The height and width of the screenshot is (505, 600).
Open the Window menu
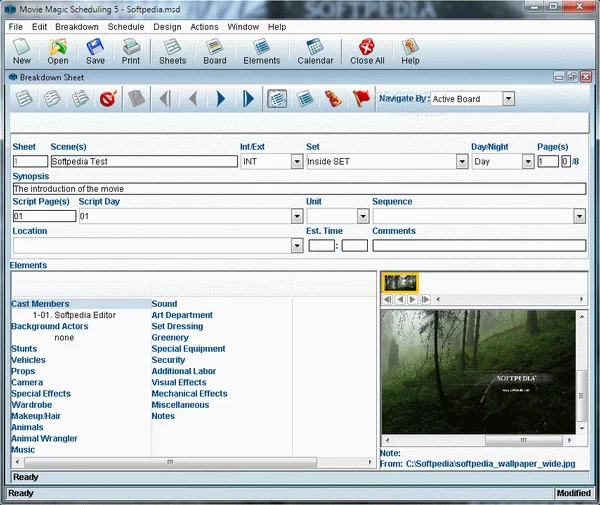[243, 27]
